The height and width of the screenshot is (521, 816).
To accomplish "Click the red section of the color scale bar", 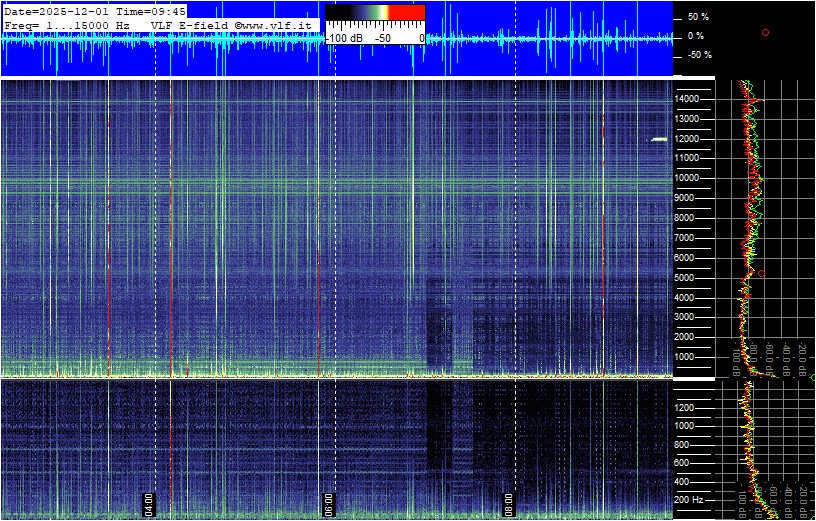I will pos(406,12).
